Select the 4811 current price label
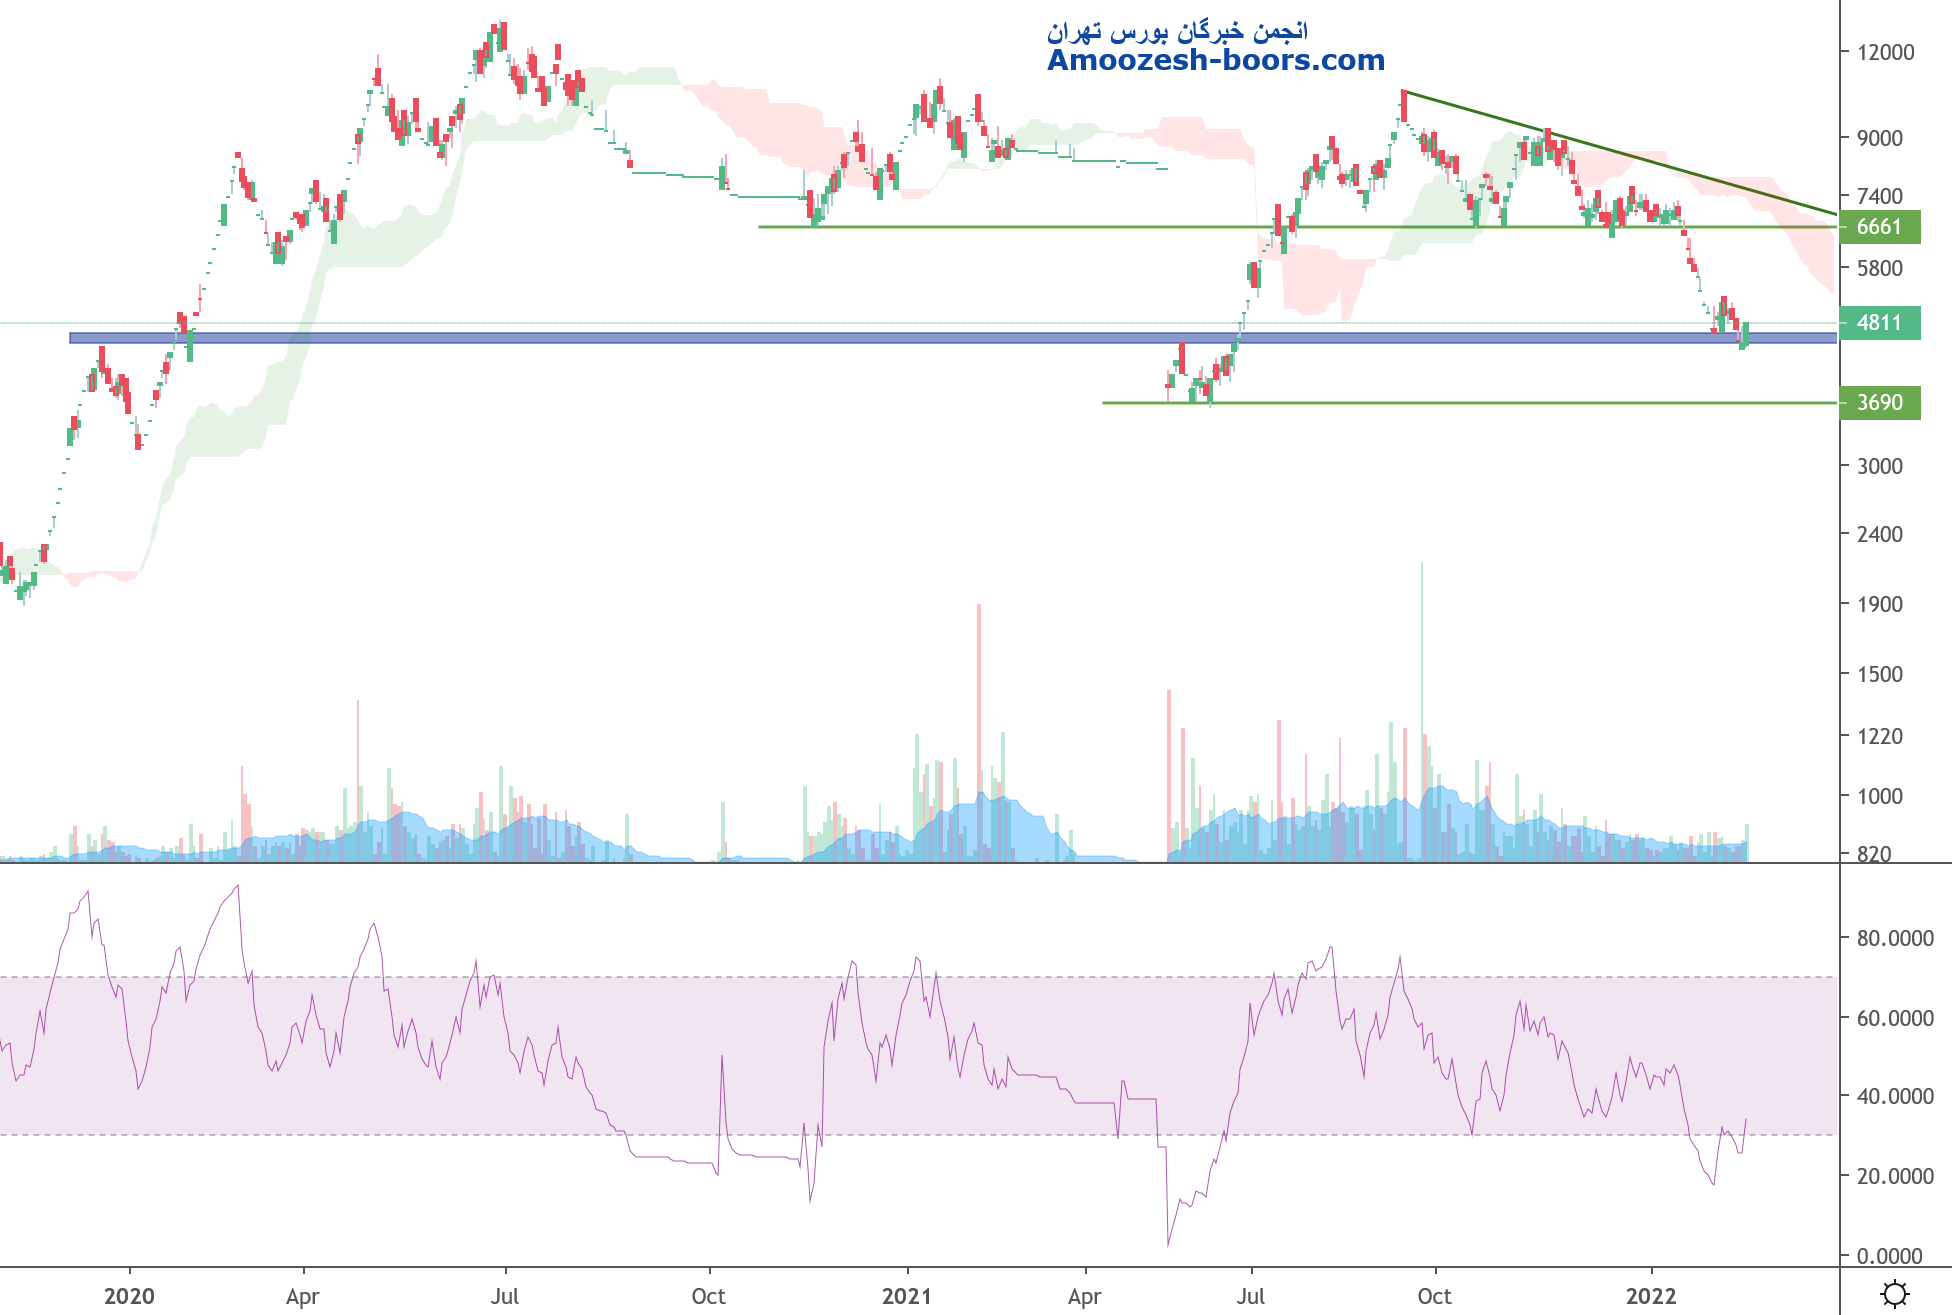 click(1879, 323)
